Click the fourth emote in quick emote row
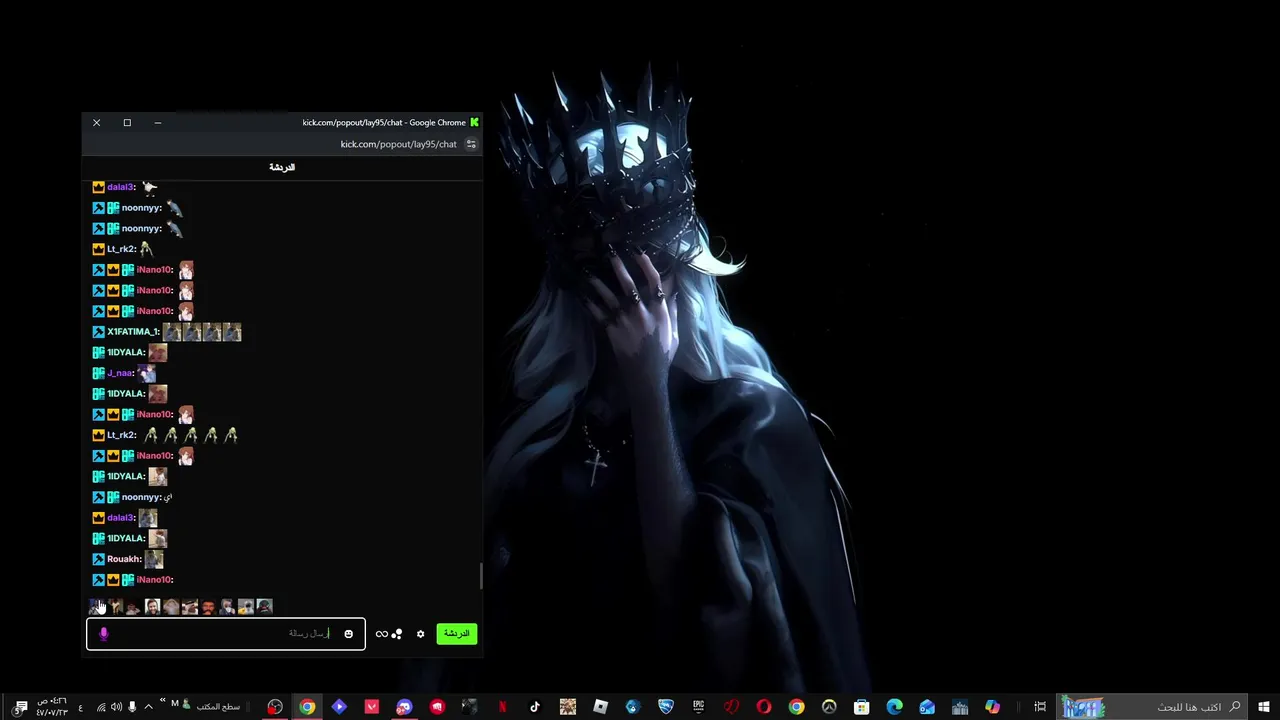This screenshot has height=720, width=1280. tap(152, 607)
